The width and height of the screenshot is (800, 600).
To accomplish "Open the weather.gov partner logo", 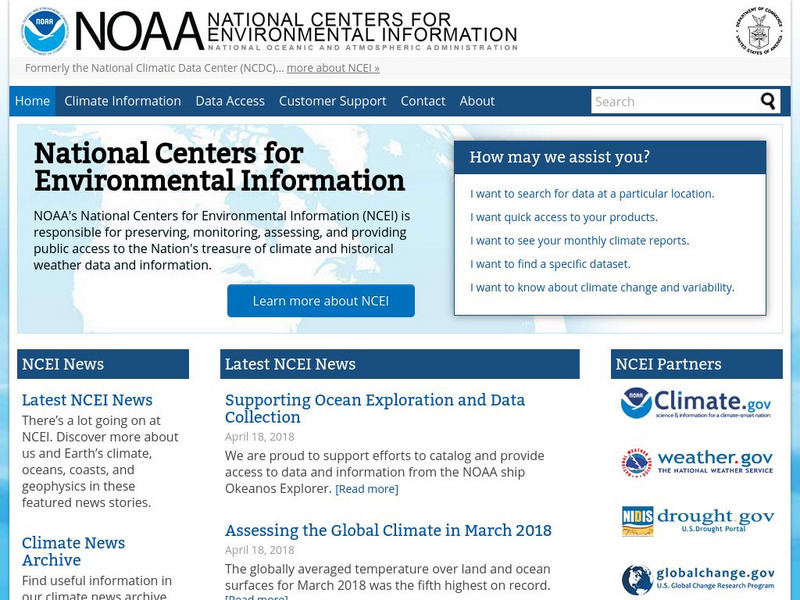I will tap(697, 463).
